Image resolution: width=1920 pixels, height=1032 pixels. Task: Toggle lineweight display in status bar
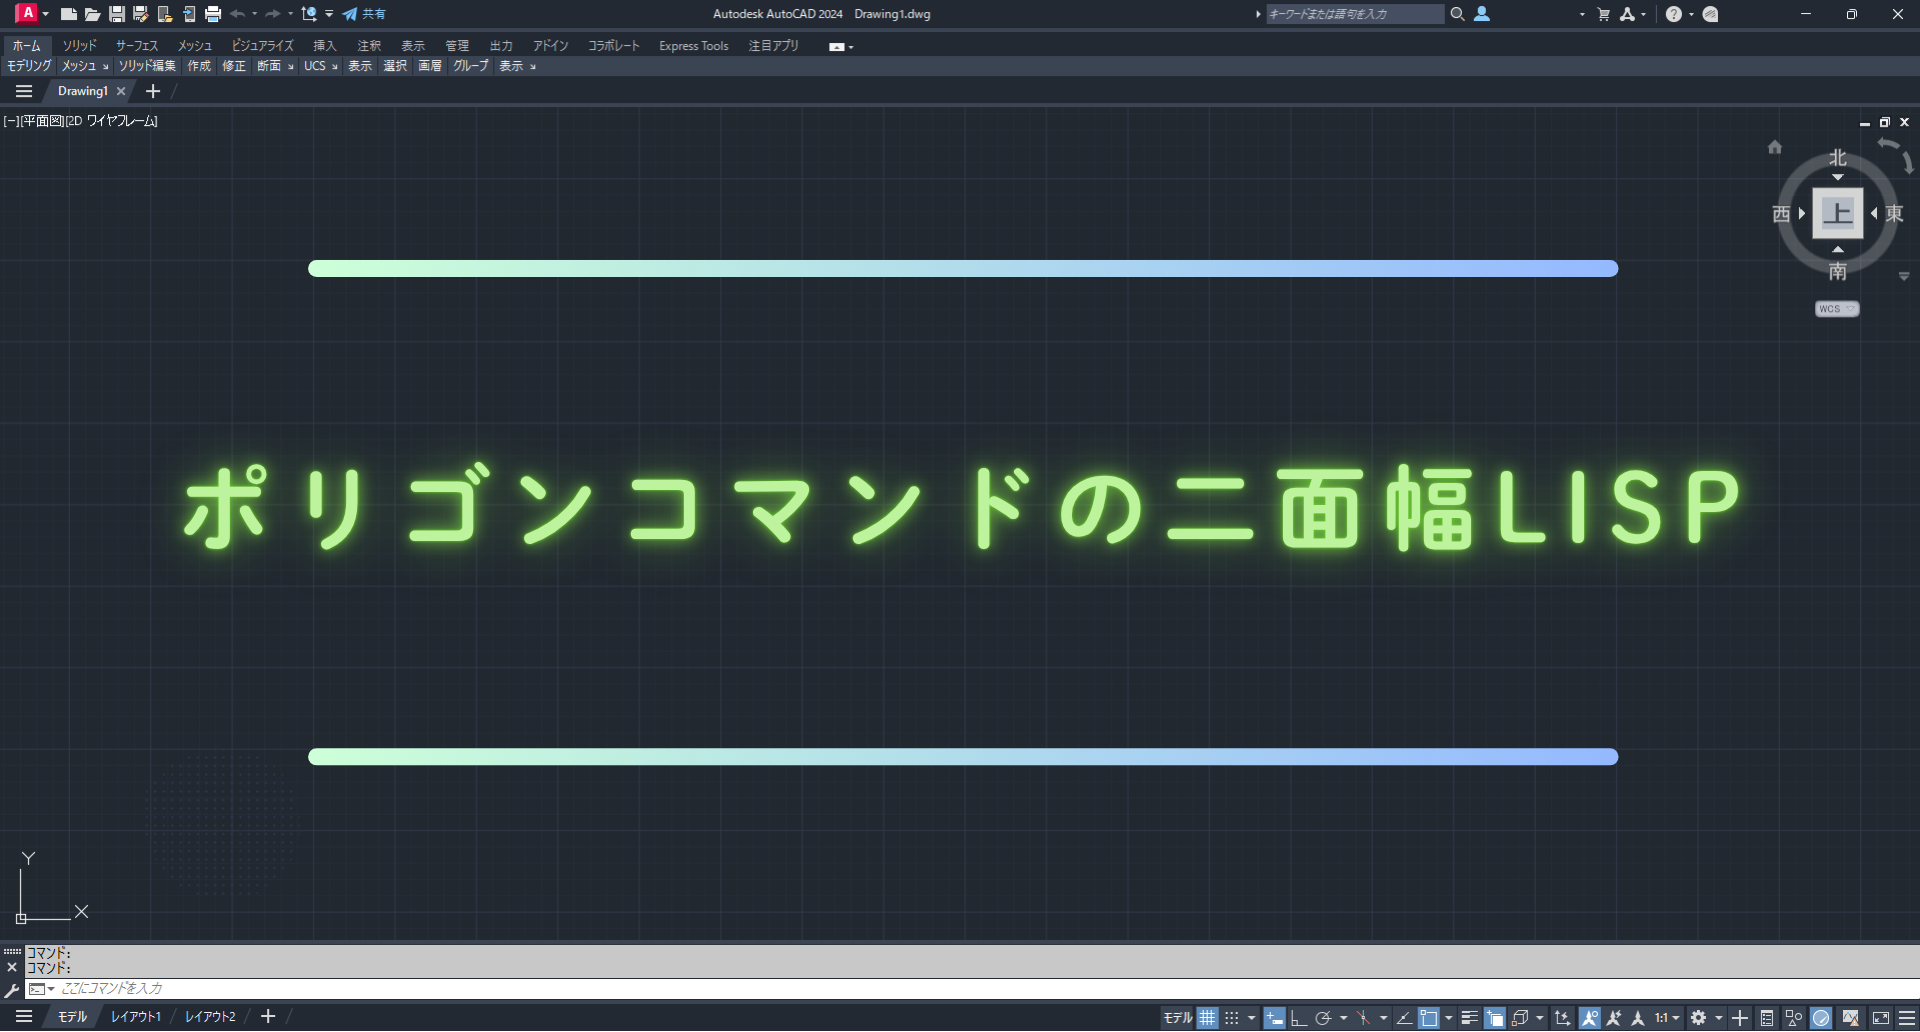1469,1018
